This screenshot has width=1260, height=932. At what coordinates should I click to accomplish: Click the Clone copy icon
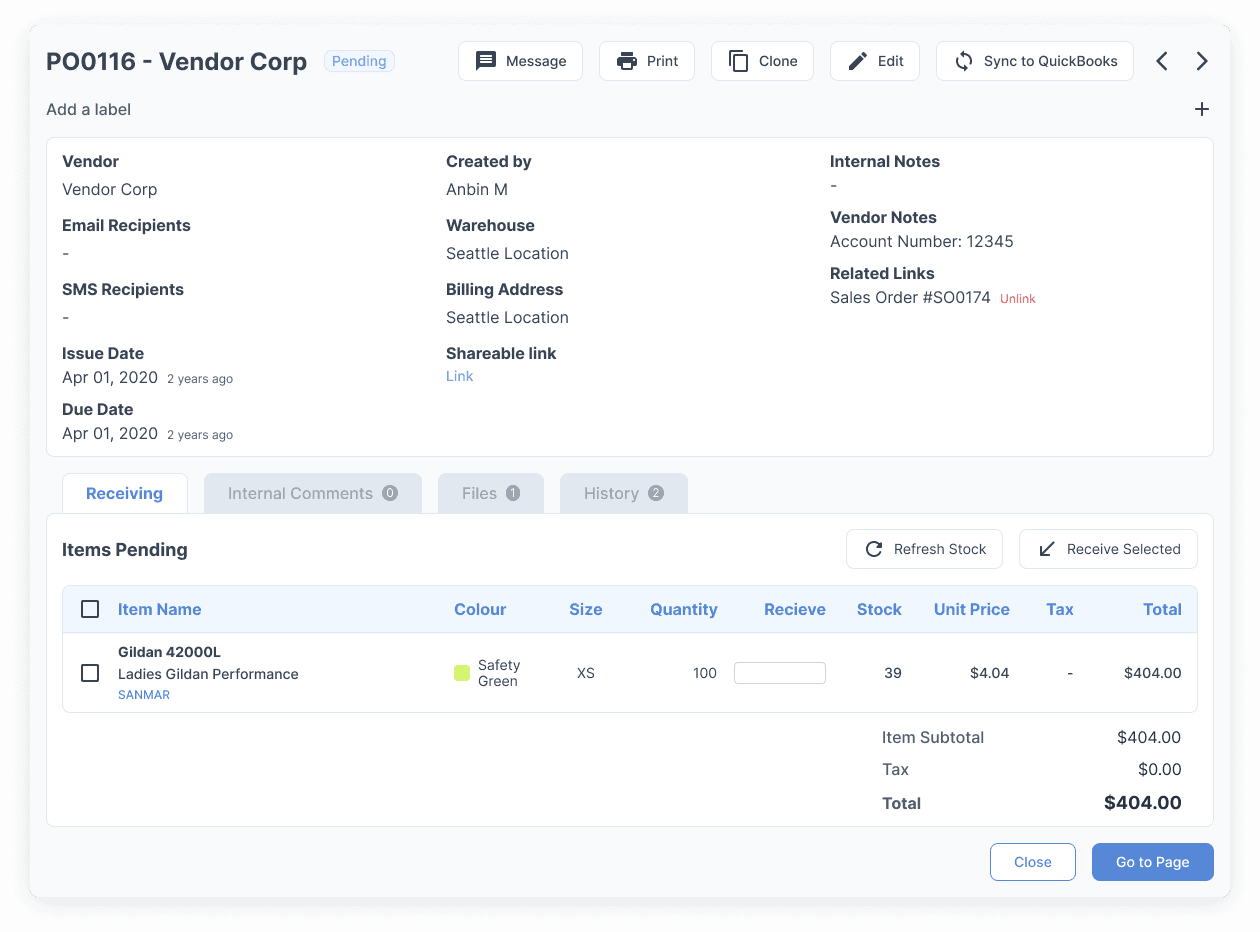click(737, 61)
